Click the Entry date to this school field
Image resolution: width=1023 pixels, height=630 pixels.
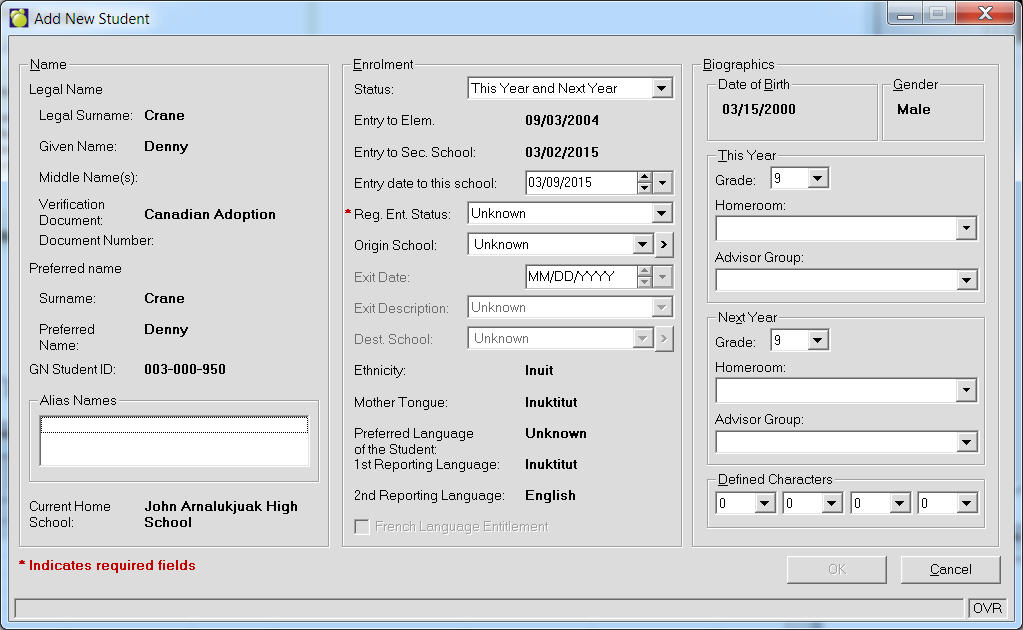580,182
